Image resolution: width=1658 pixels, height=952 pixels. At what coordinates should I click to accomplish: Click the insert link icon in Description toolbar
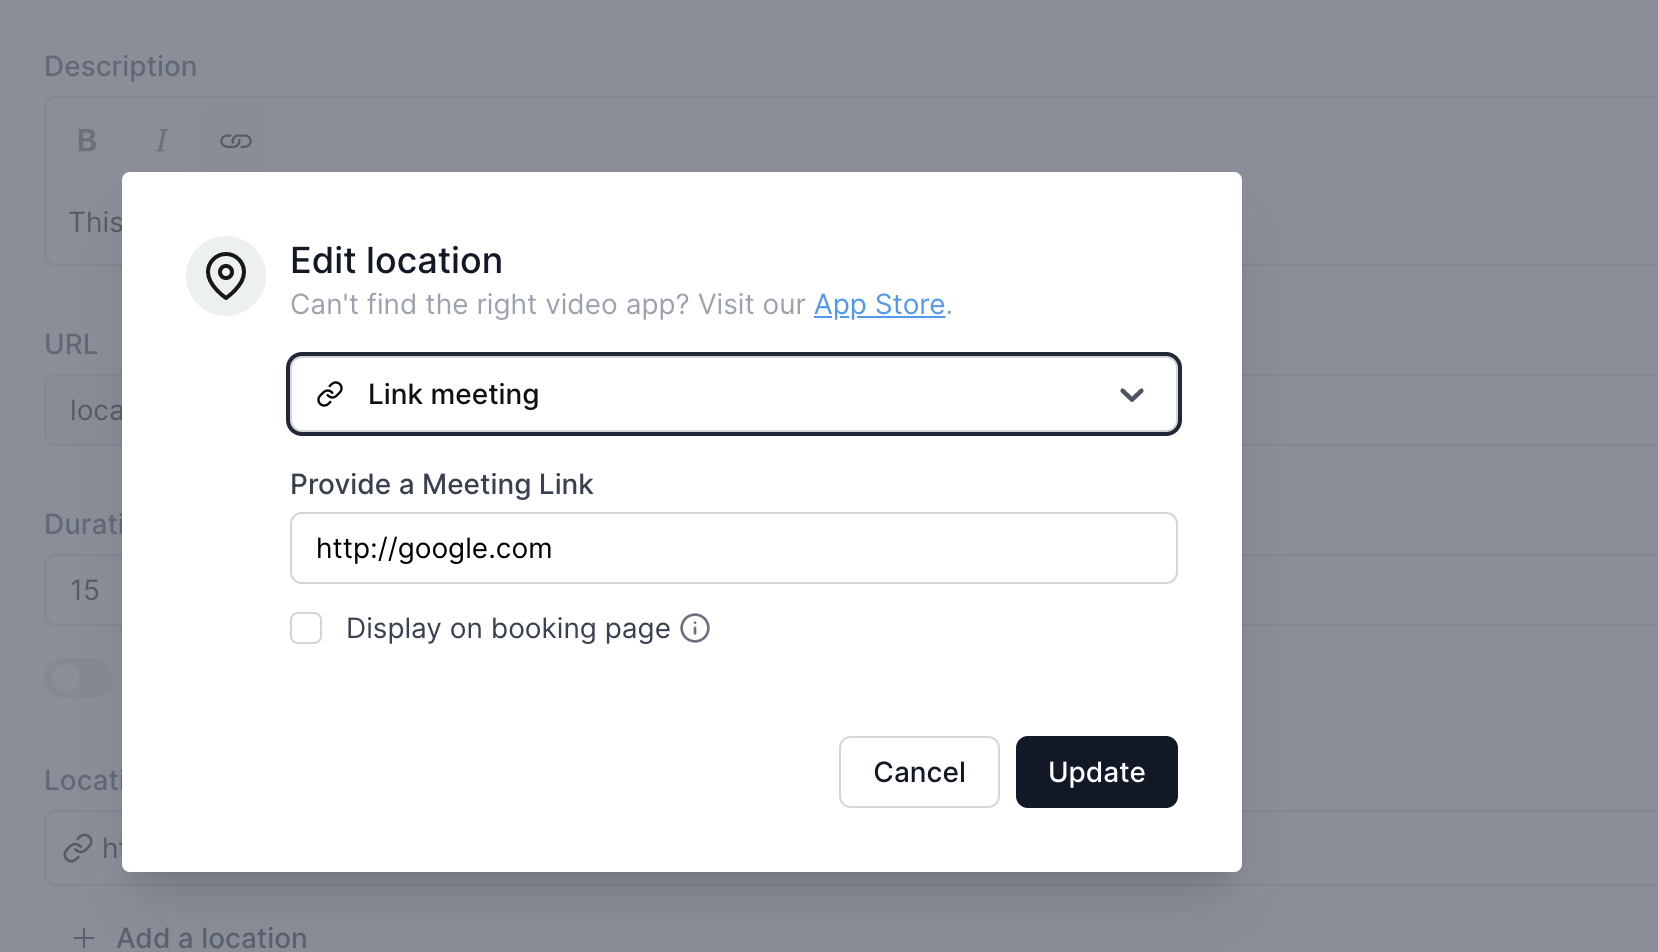[x=236, y=140]
